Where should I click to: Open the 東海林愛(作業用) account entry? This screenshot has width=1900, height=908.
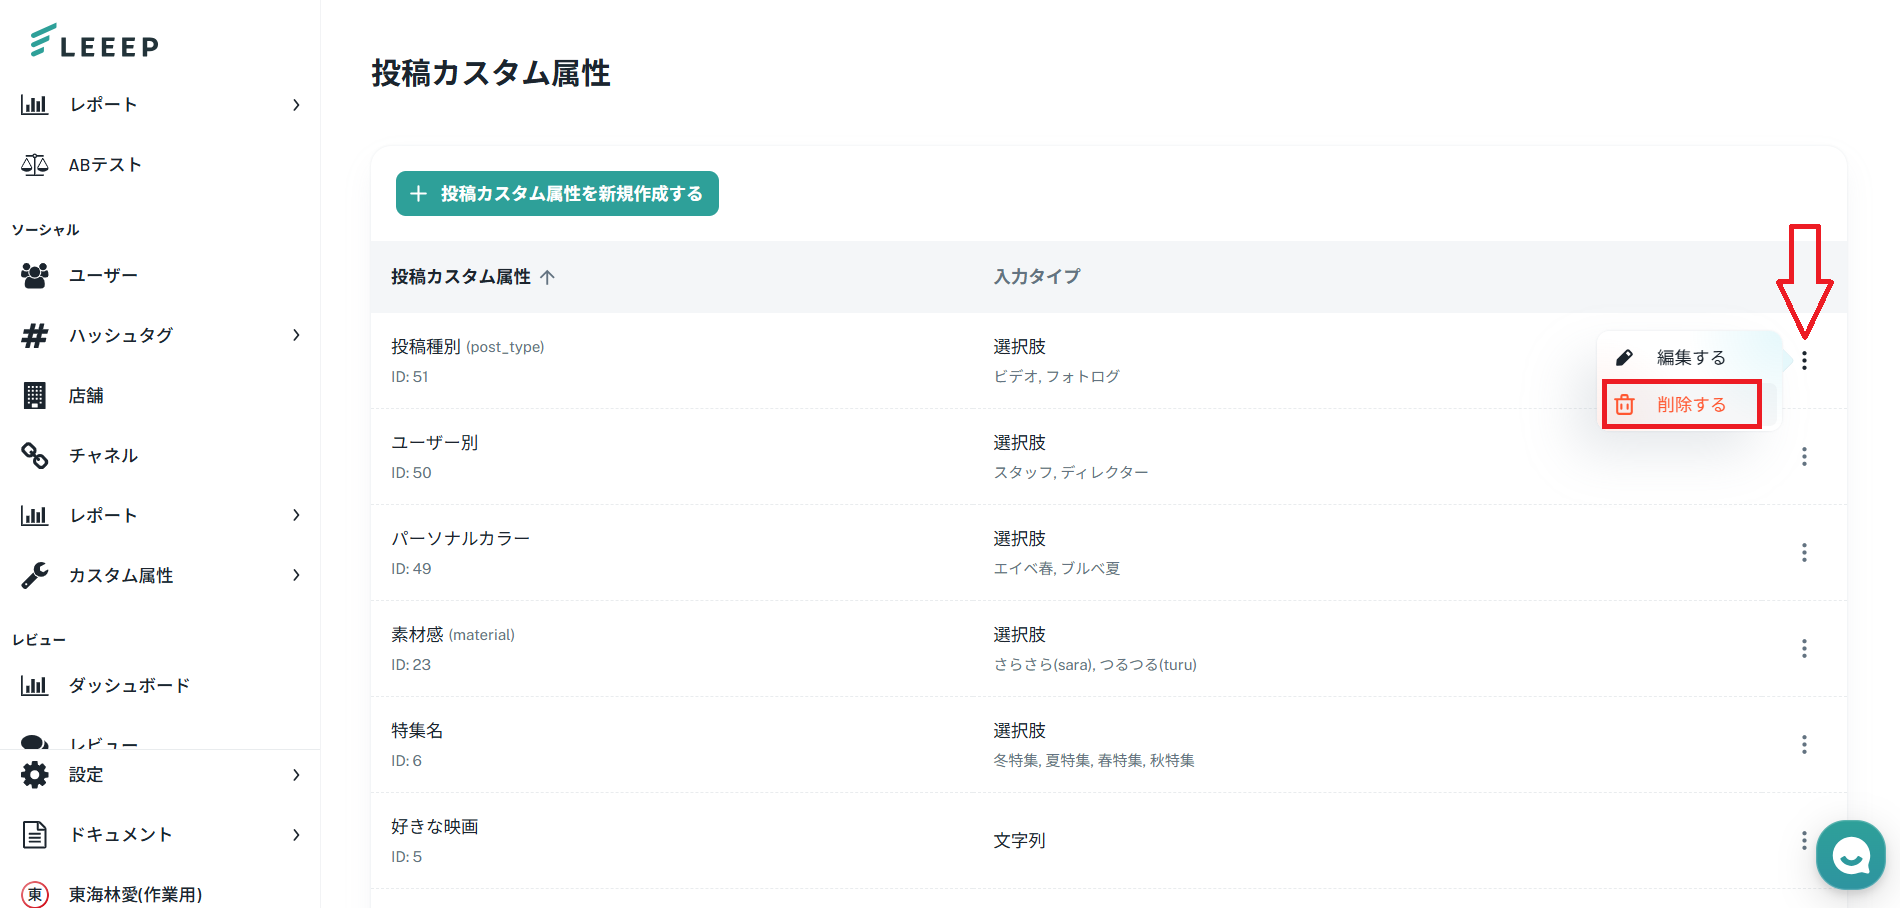[x=135, y=894]
